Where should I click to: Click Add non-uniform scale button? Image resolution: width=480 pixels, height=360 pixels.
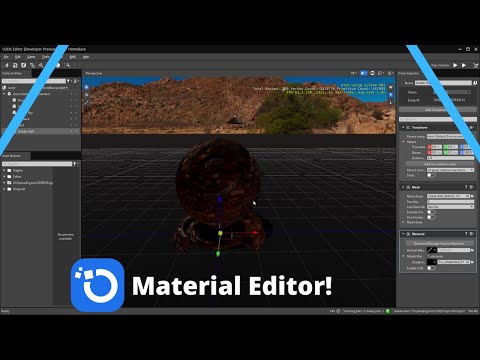coord(440,164)
